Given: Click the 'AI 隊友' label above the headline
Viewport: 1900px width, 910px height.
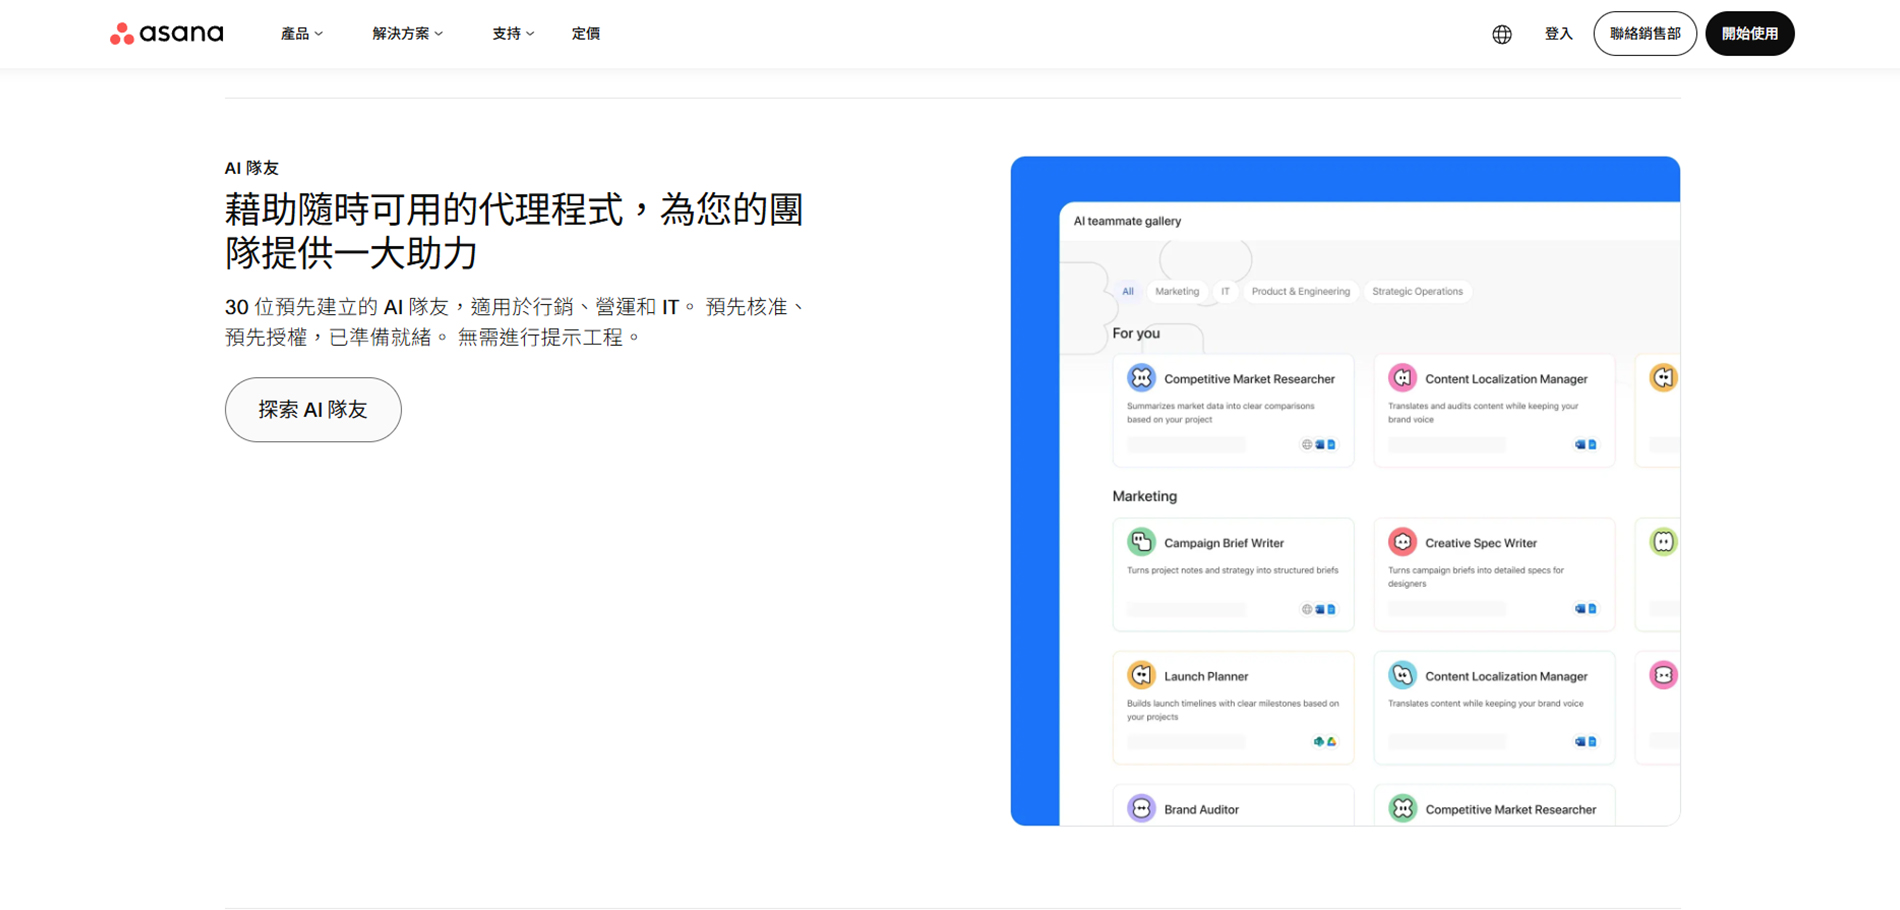Looking at the screenshot, I should 252,168.
